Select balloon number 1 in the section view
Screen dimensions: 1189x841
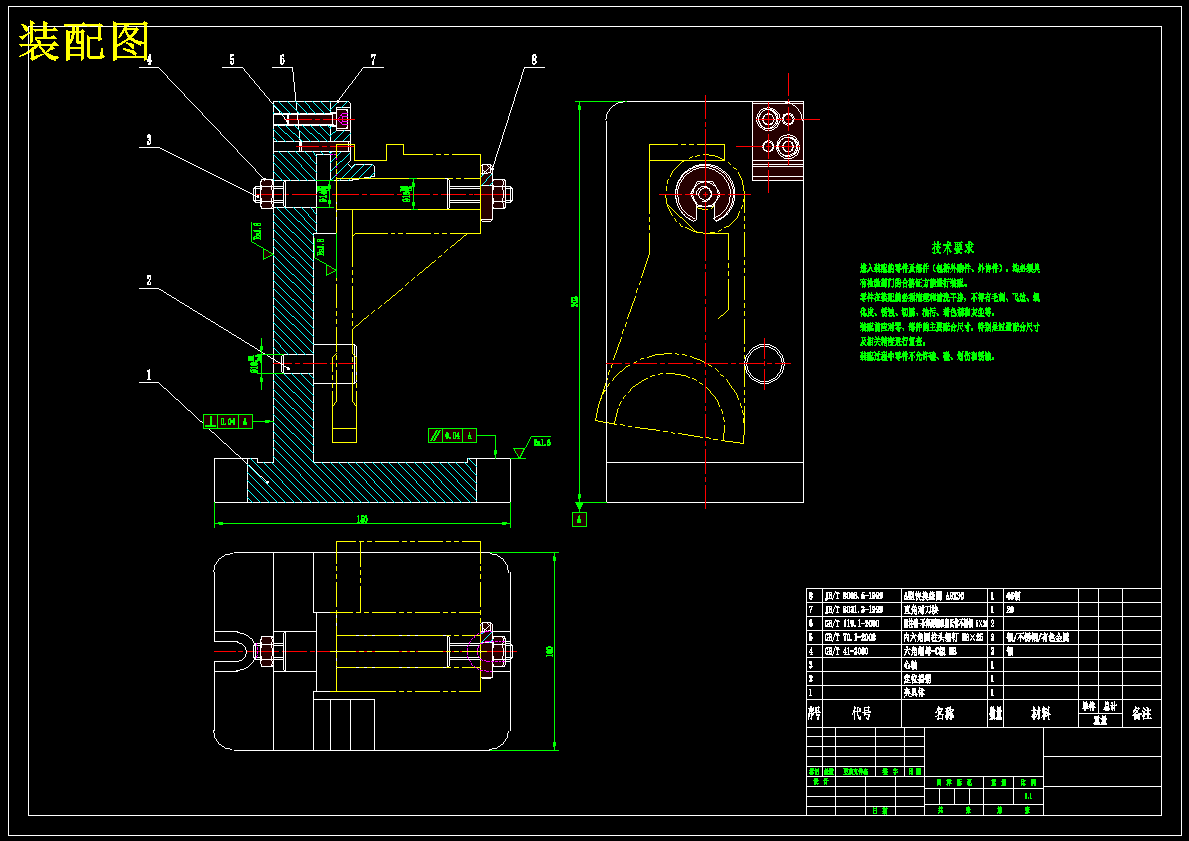click(149, 375)
